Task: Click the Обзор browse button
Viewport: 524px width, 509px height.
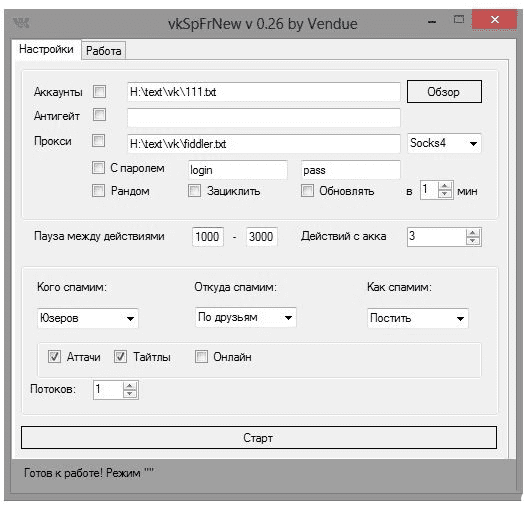Action: [444, 92]
